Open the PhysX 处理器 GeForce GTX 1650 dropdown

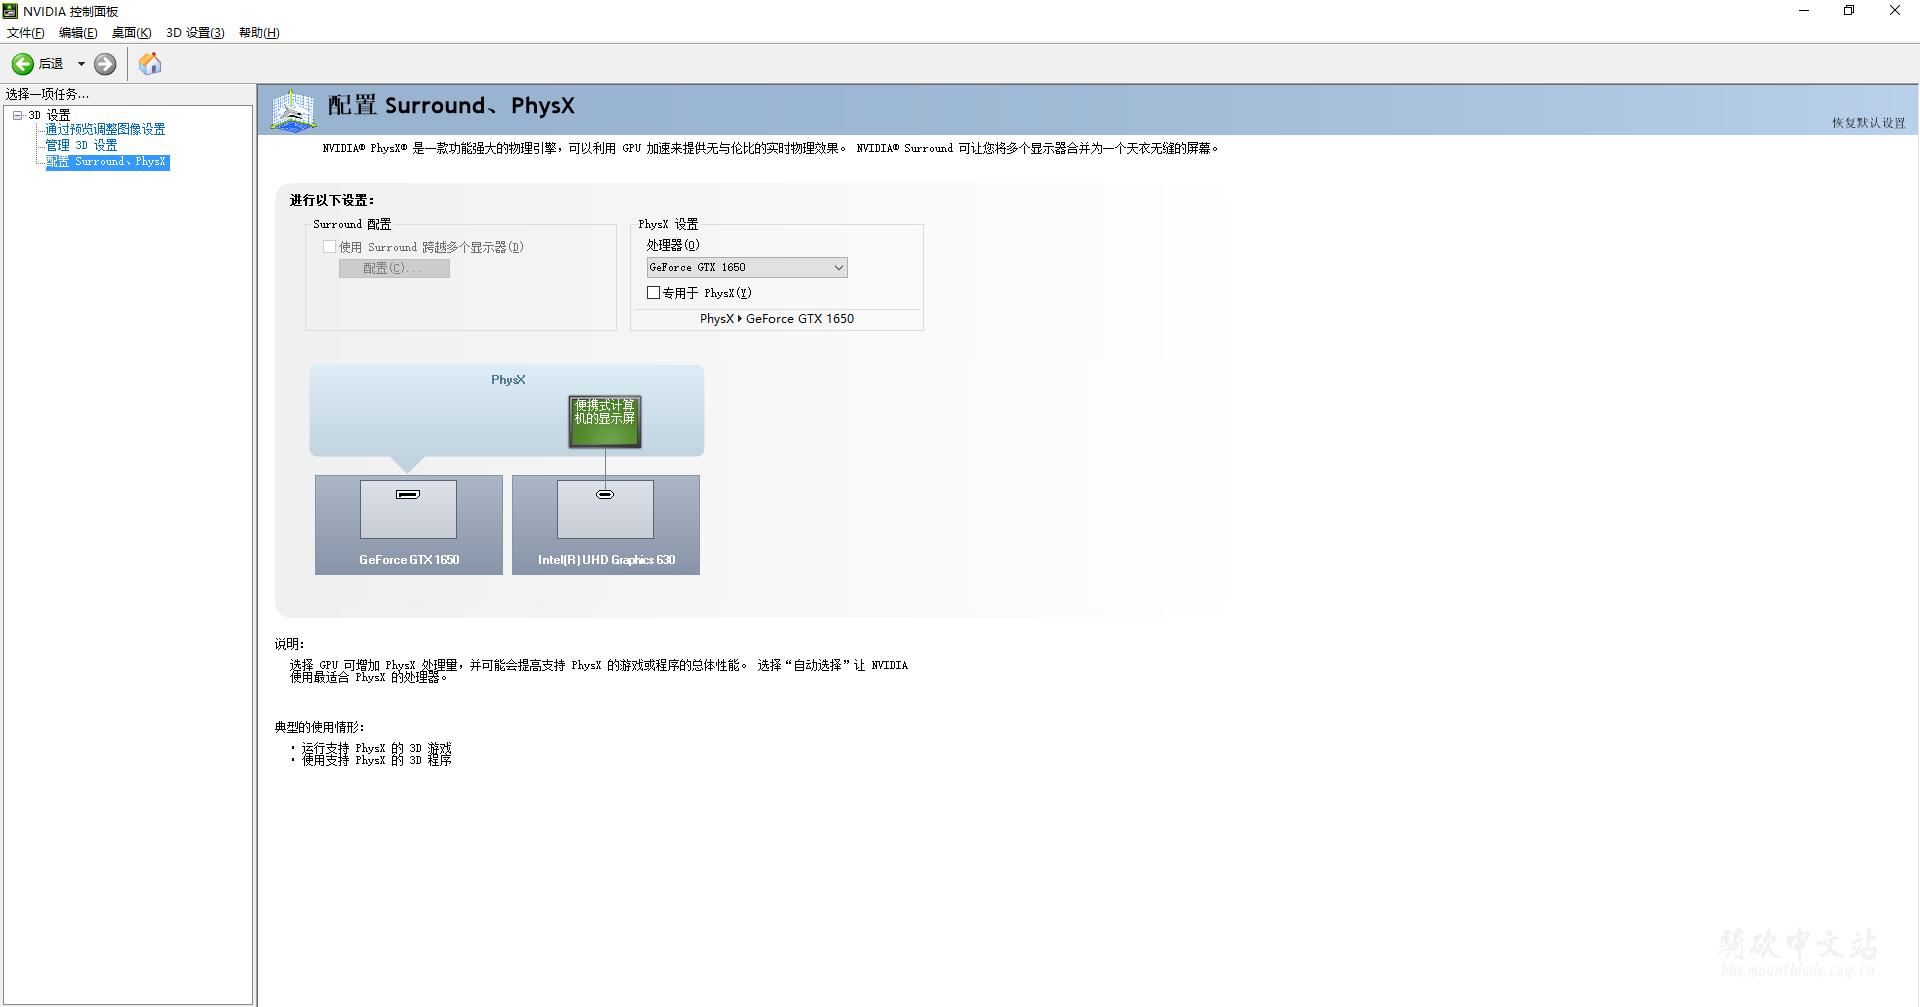coord(747,267)
